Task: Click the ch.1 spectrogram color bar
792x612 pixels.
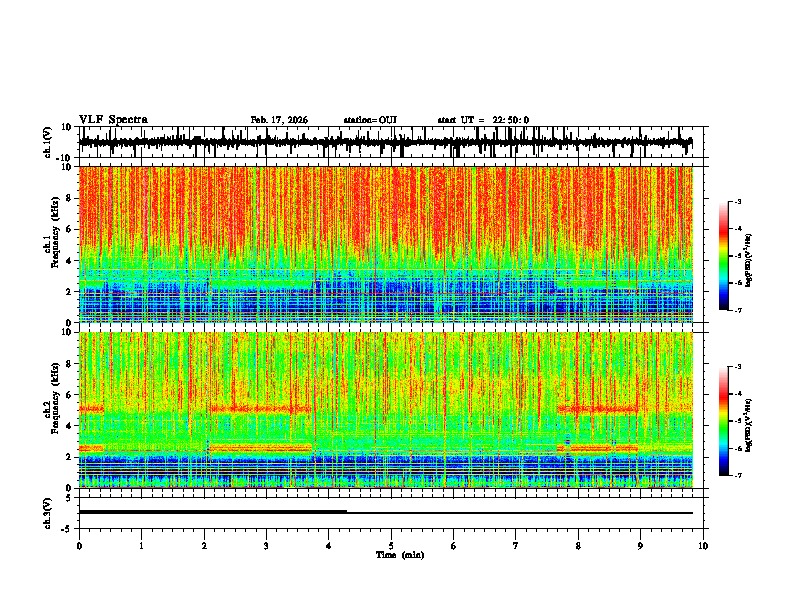Action: click(724, 255)
